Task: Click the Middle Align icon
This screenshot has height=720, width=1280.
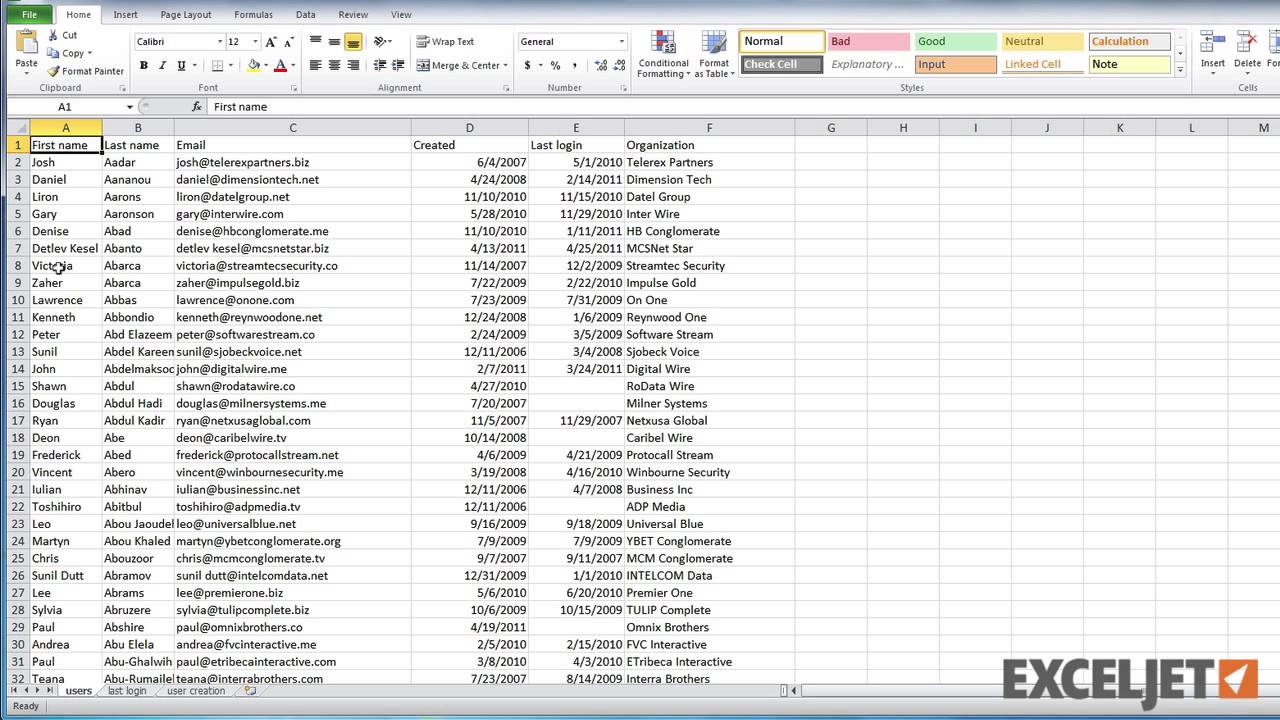Action: (x=334, y=42)
